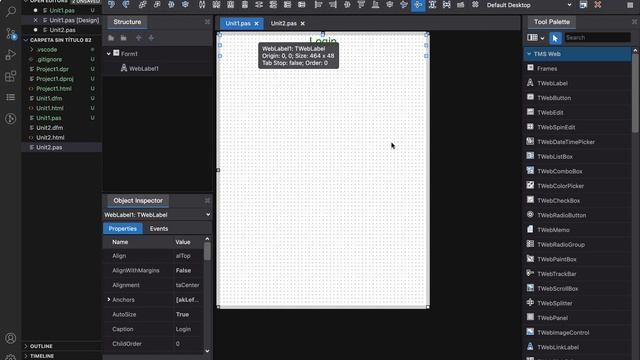This screenshot has width=640, height=360.
Task: Open the Events tab in Object Inspector
Action: tap(159, 229)
